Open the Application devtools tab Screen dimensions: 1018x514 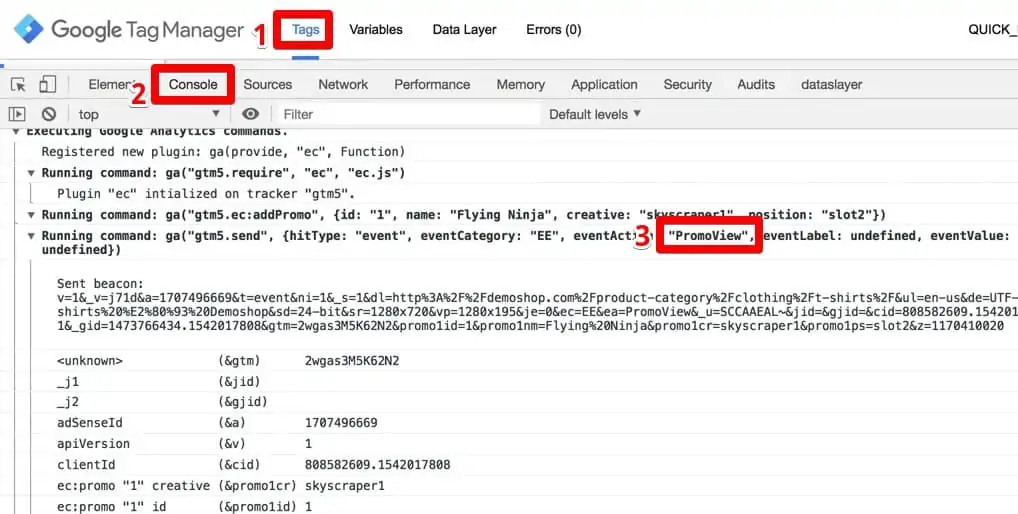tap(604, 85)
